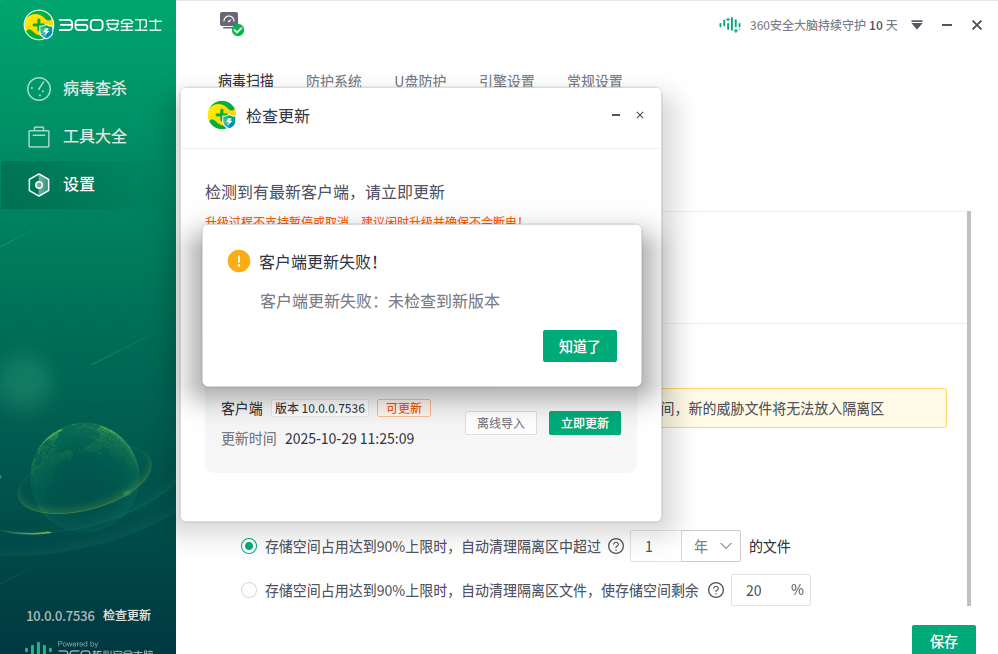Click the yellow banner text 新的威胁文件将无法放入隔离区
998x654 pixels.
(x=787, y=408)
